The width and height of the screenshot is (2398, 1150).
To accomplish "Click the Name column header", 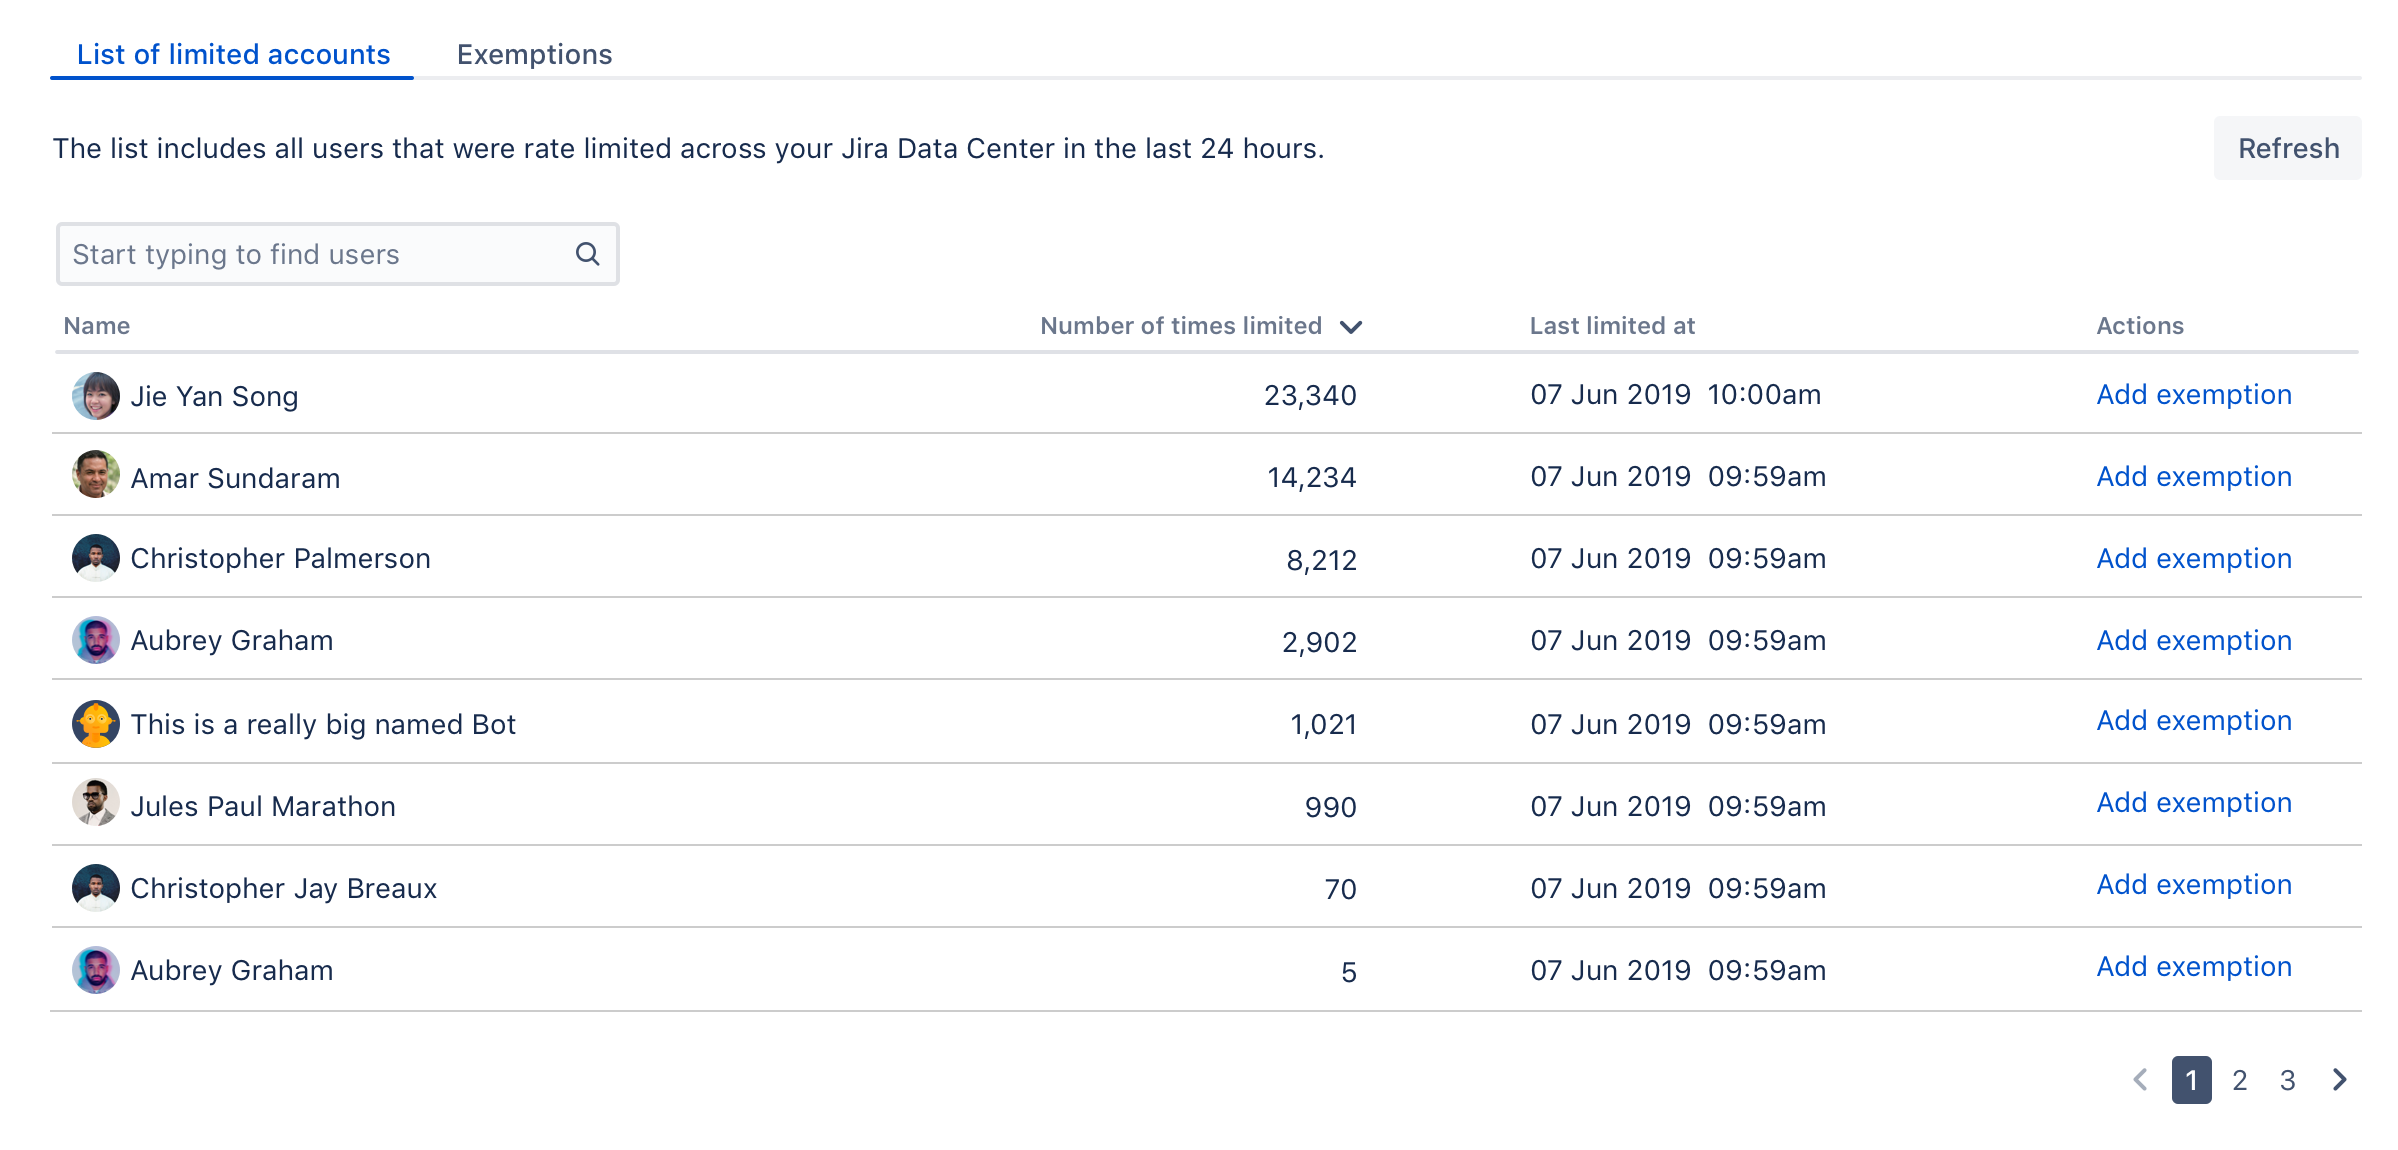I will coord(97,326).
